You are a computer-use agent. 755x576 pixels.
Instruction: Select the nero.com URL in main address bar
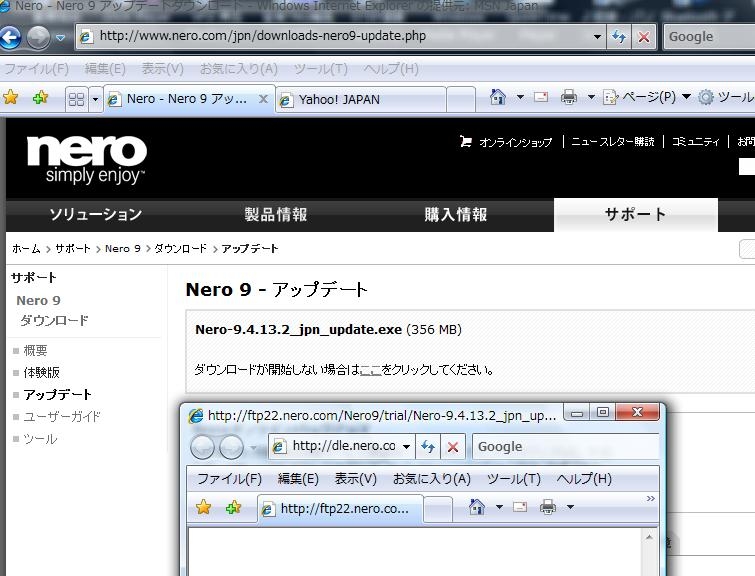point(263,36)
